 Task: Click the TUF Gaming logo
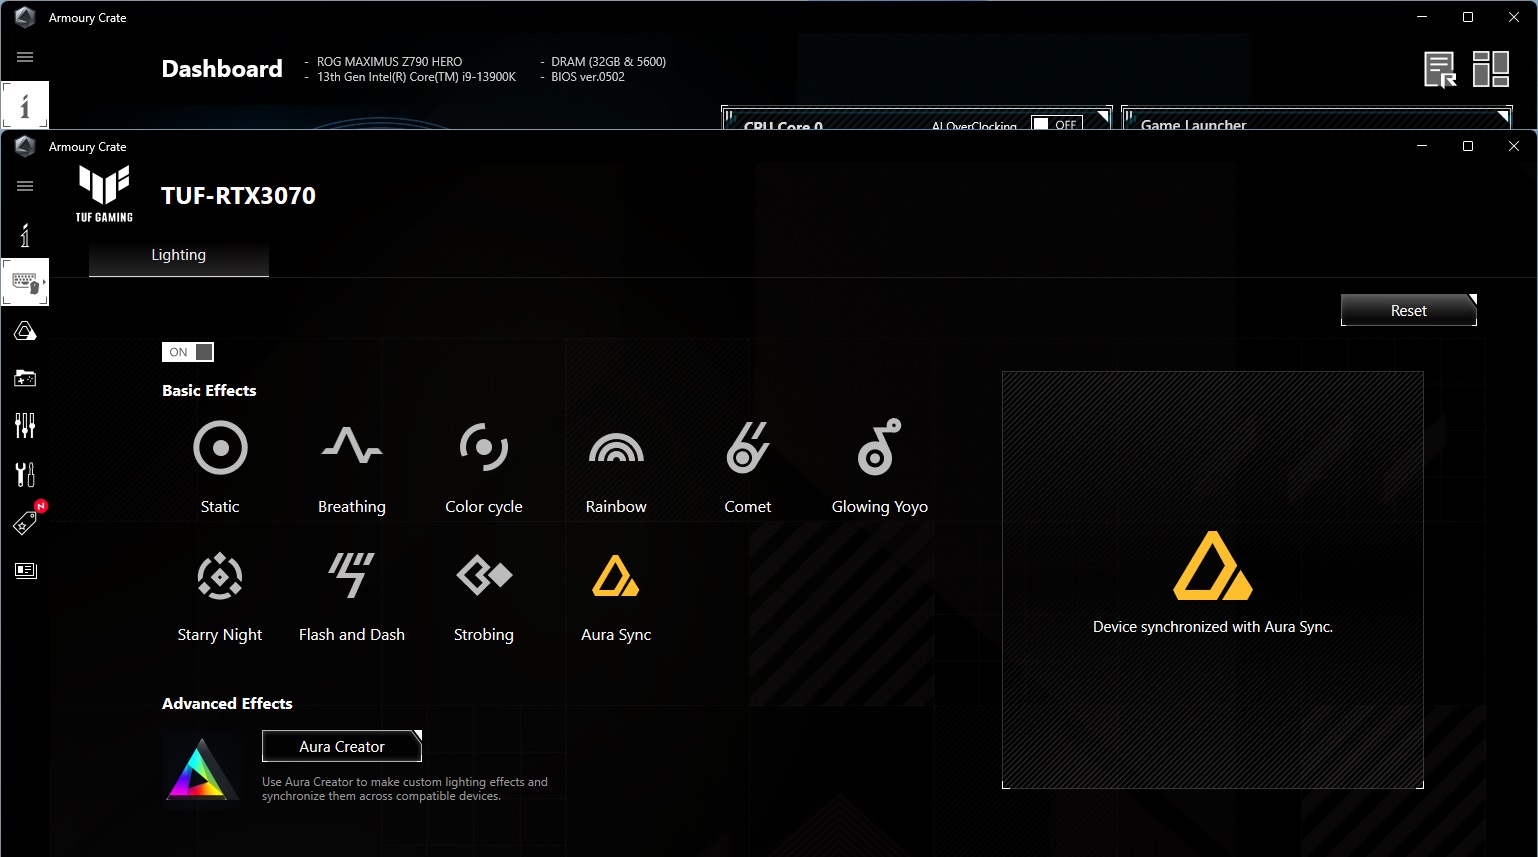coord(104,194)
